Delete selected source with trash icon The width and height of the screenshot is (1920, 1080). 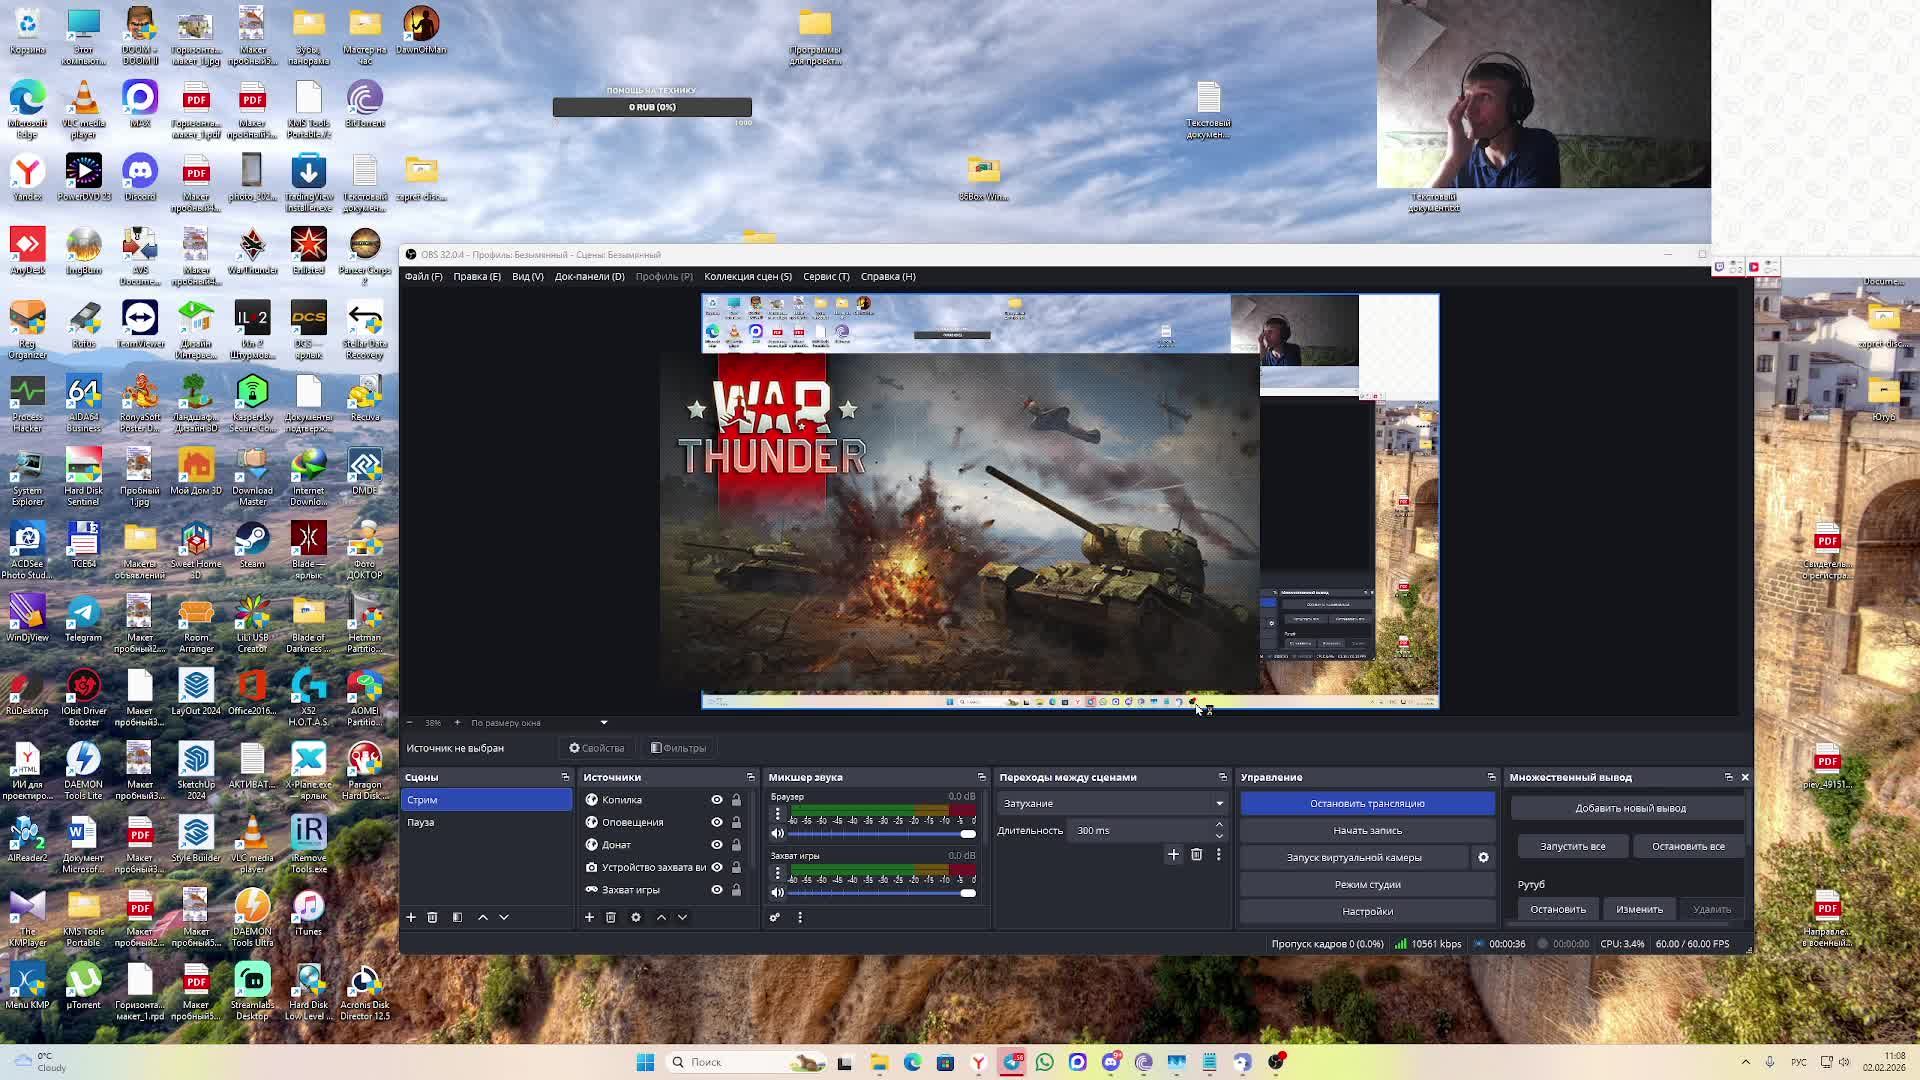pos(611,917)
